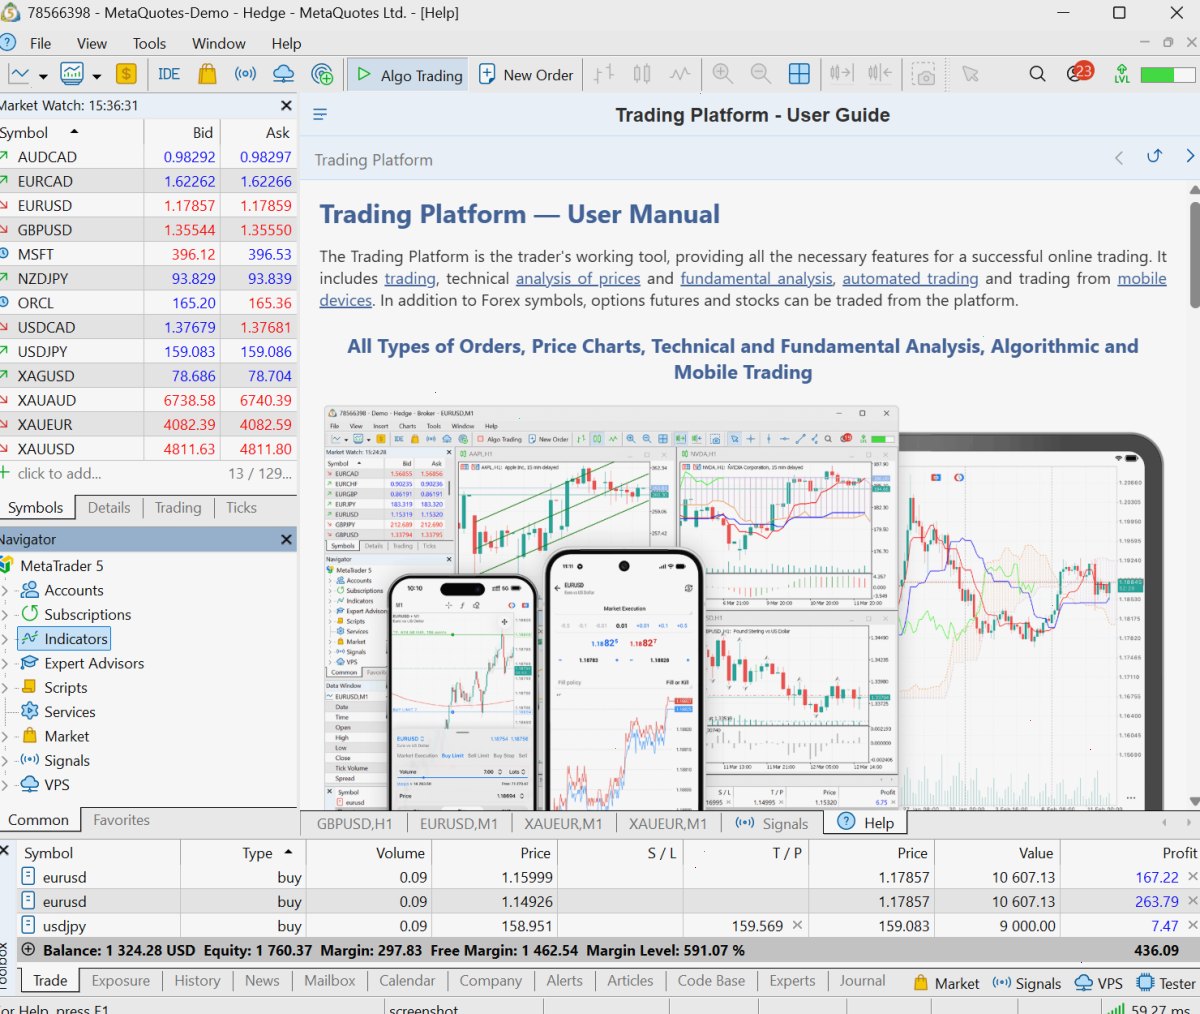
Task: Click the dollar-sign trading icon in toolbar
Action: (x=126, y=74)
